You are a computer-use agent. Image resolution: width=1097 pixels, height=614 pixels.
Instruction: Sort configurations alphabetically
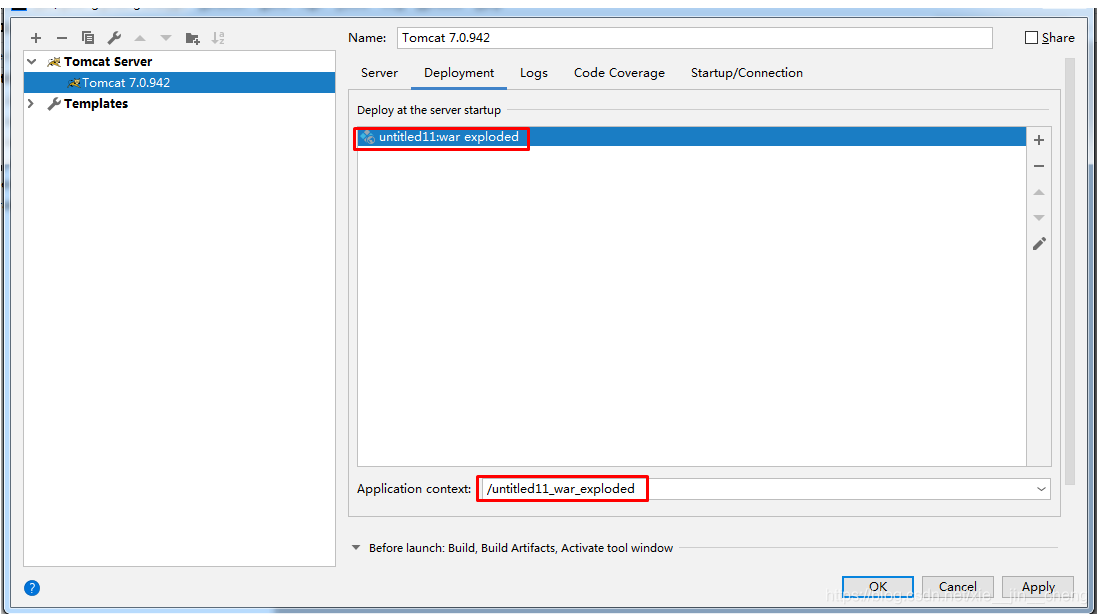click(218, 38)
